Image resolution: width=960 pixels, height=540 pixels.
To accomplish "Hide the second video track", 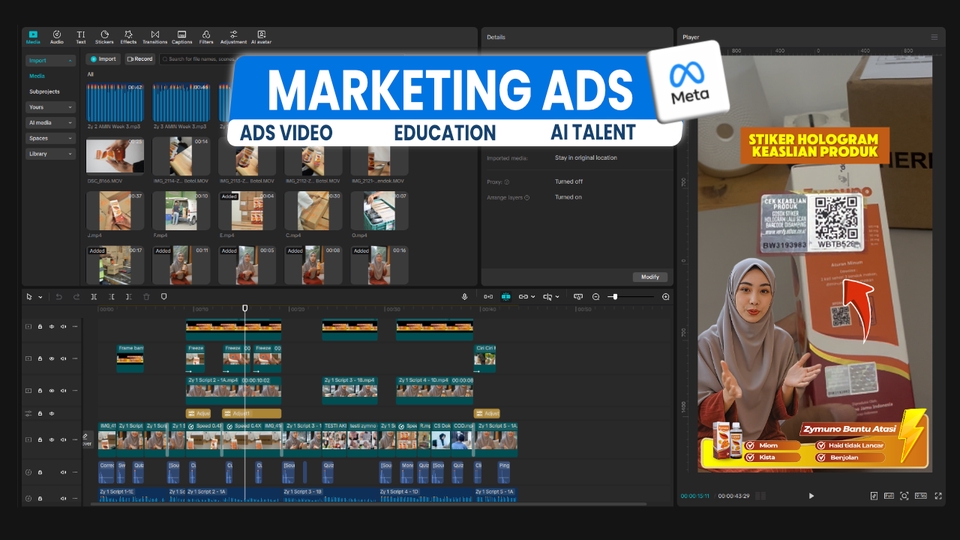I will [51, 359].
